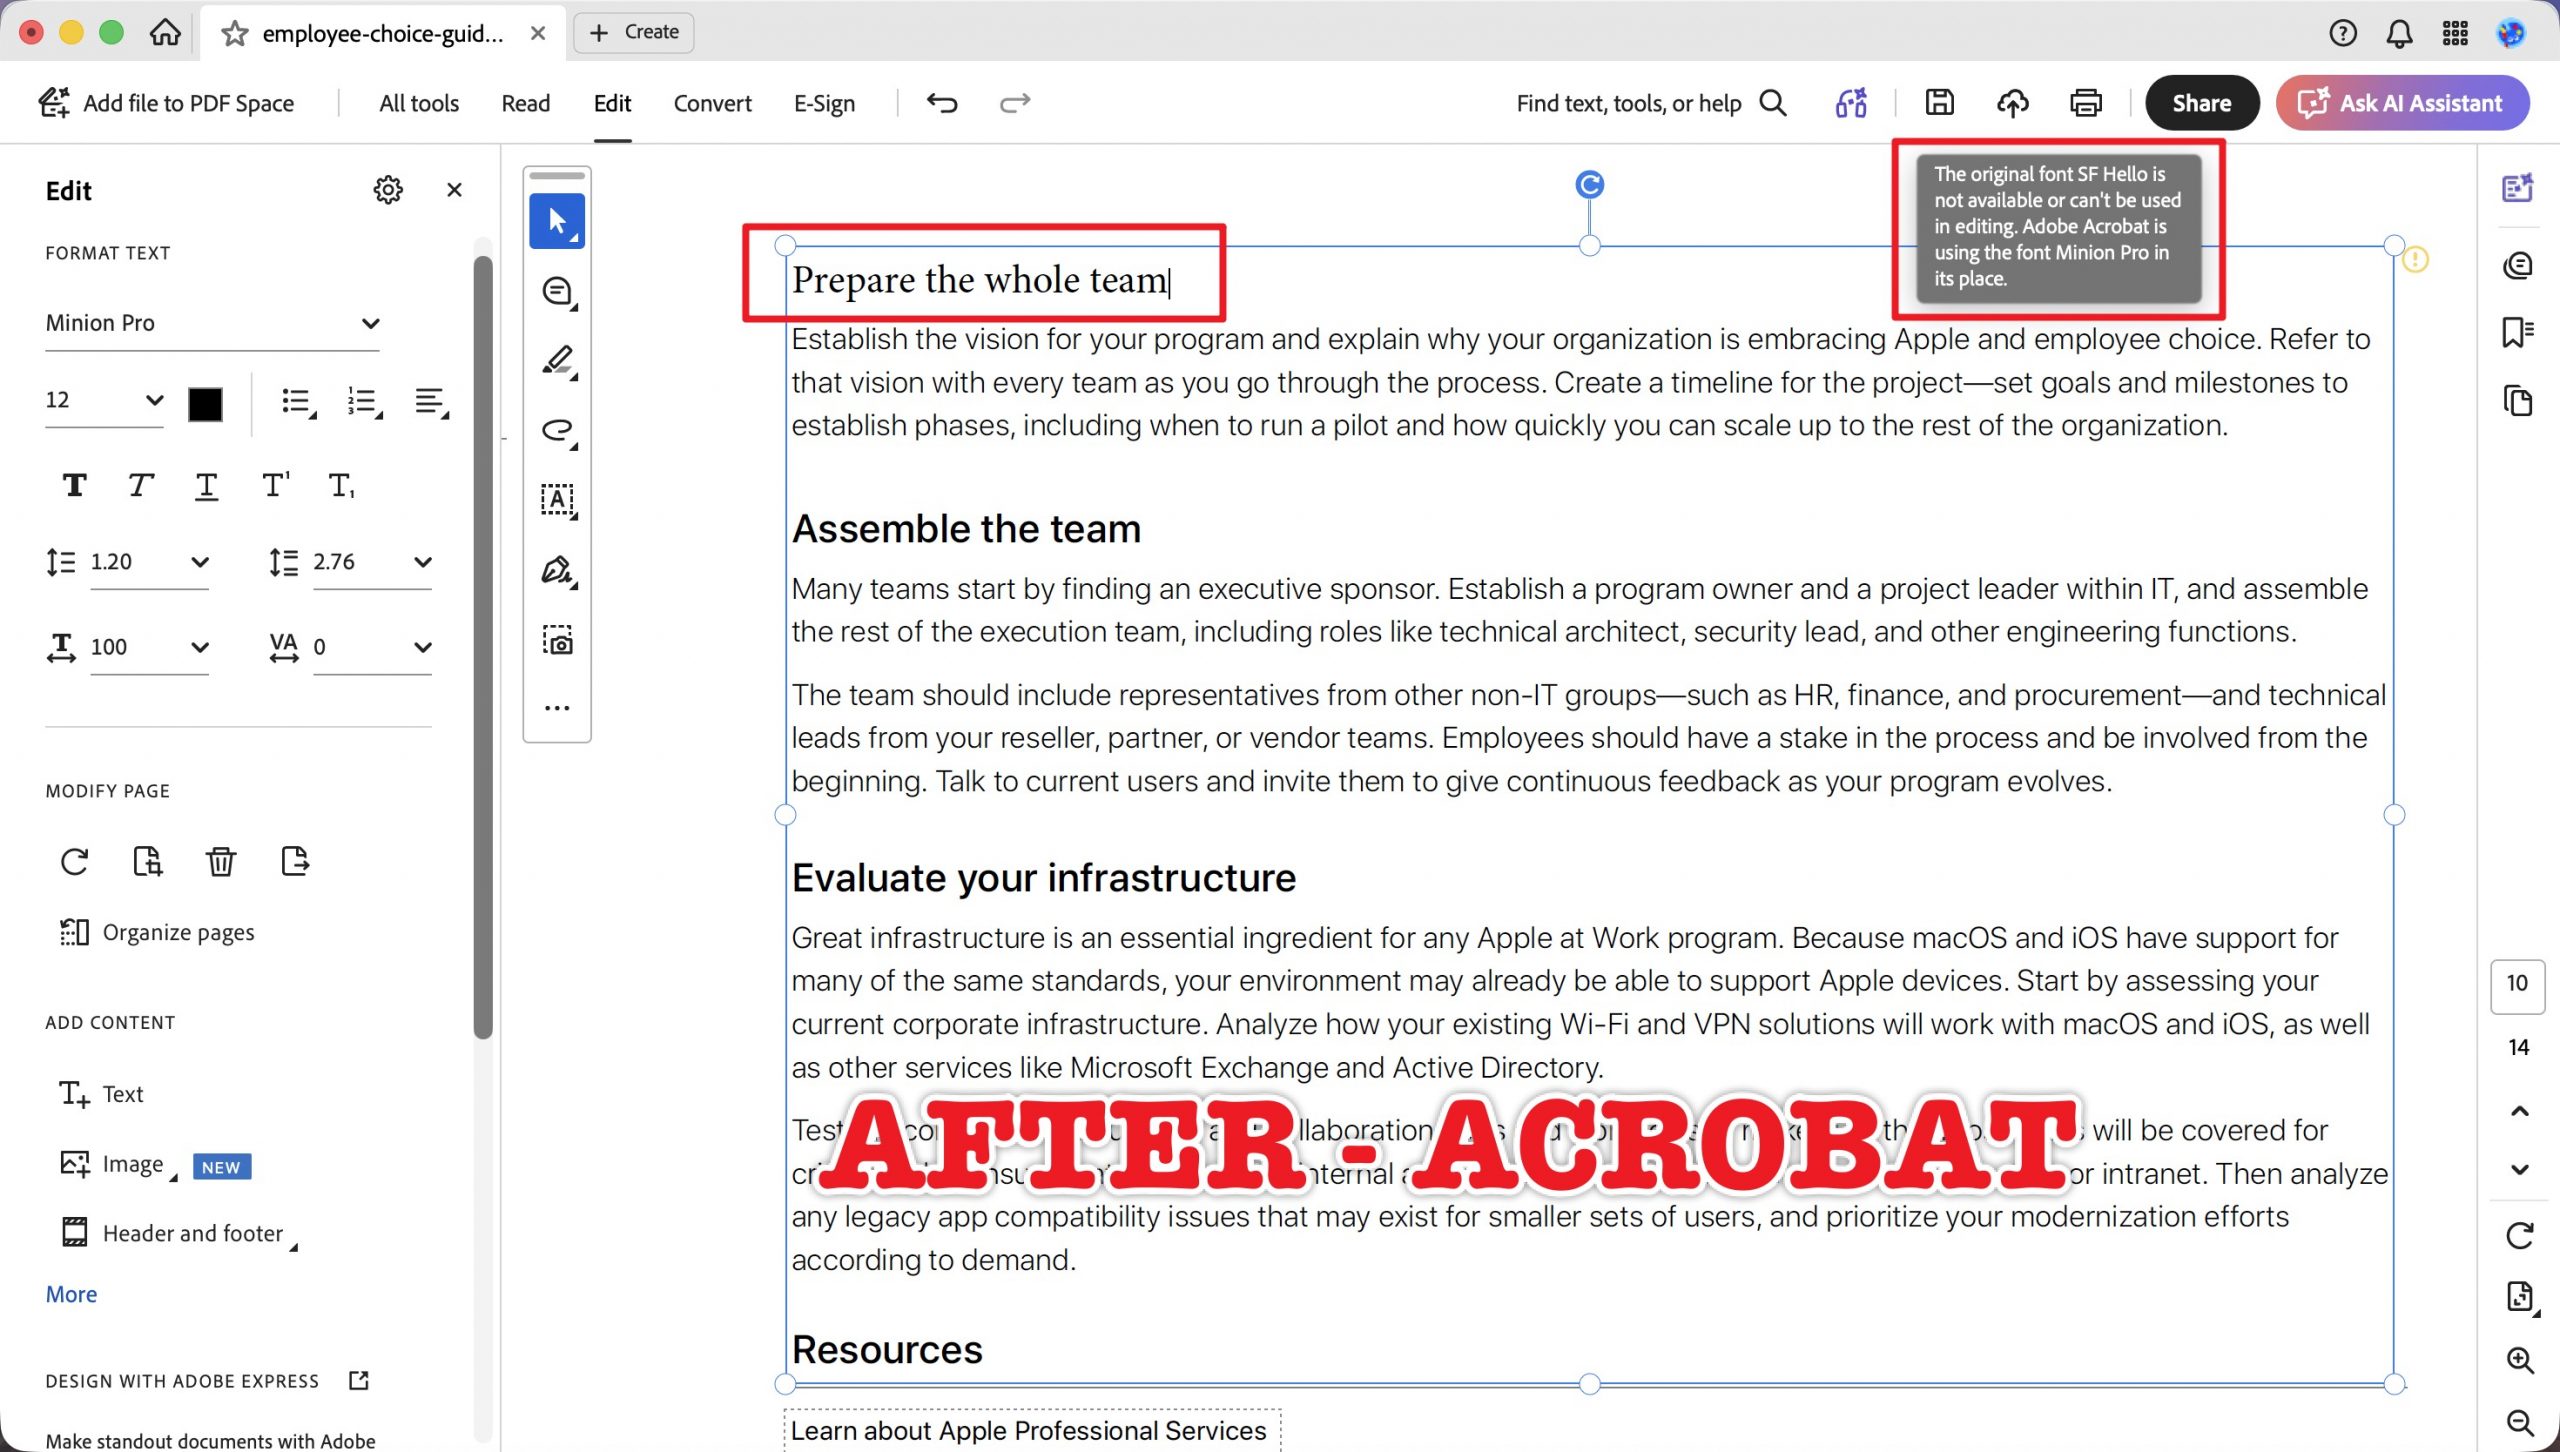Open All tools menu

pyautogui.click(x=419, y=103)
